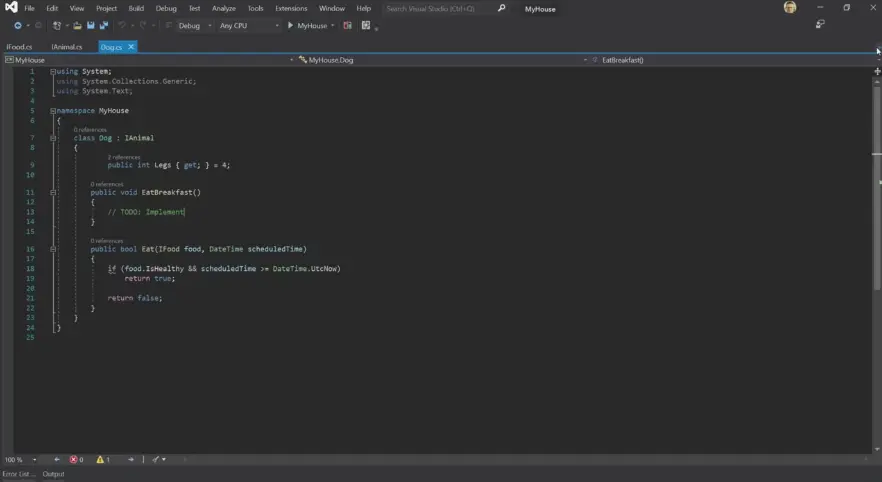The height and width of the screenshot is (482, 882).
Task: Click the search magnifier icon
Action: point(501,8)
